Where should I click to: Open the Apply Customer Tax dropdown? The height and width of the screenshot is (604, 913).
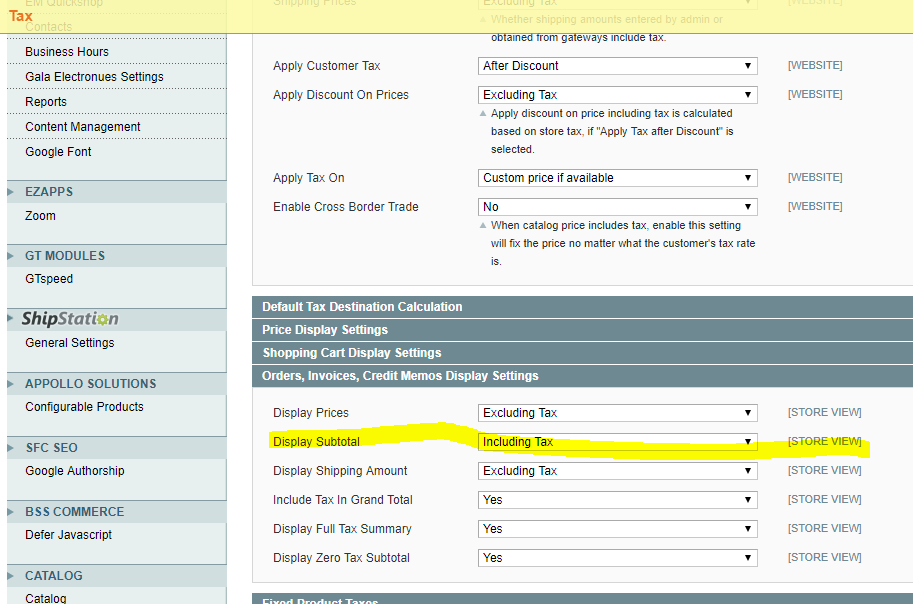[x=617, y=65]
